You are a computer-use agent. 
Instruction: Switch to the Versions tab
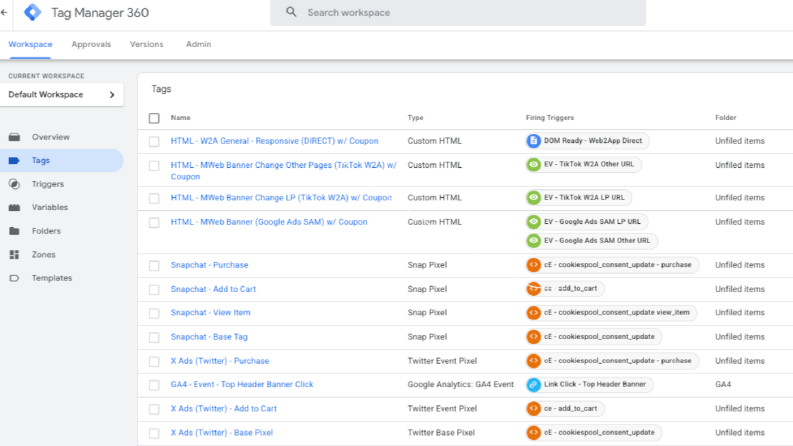[147, 44]
